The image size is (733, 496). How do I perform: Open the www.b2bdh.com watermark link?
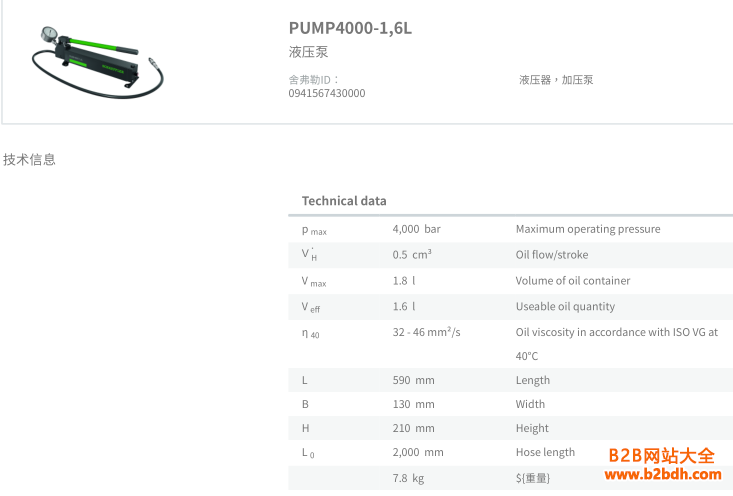click(663, 474)
